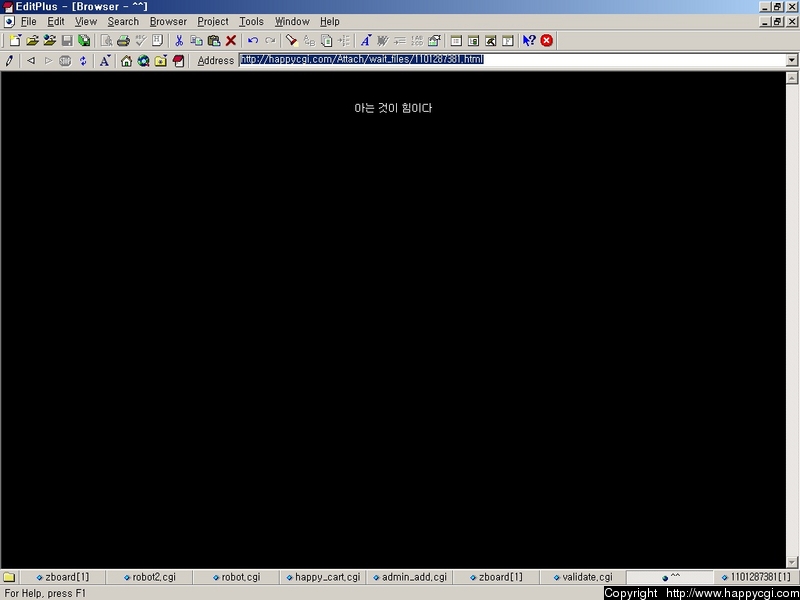Switch to the robot.cgi document tab

236,577
